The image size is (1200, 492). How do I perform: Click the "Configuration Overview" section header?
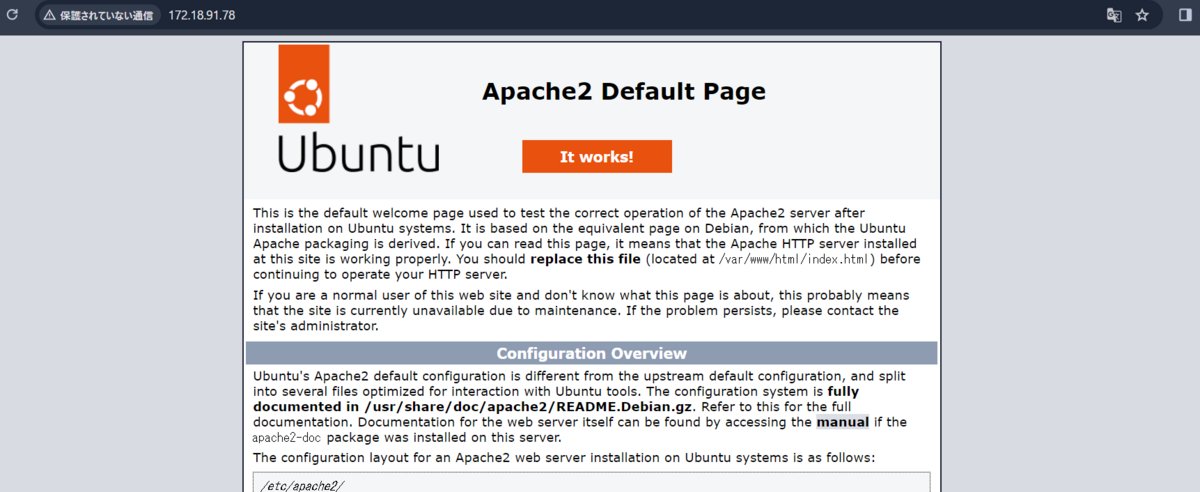click(591, 353)
